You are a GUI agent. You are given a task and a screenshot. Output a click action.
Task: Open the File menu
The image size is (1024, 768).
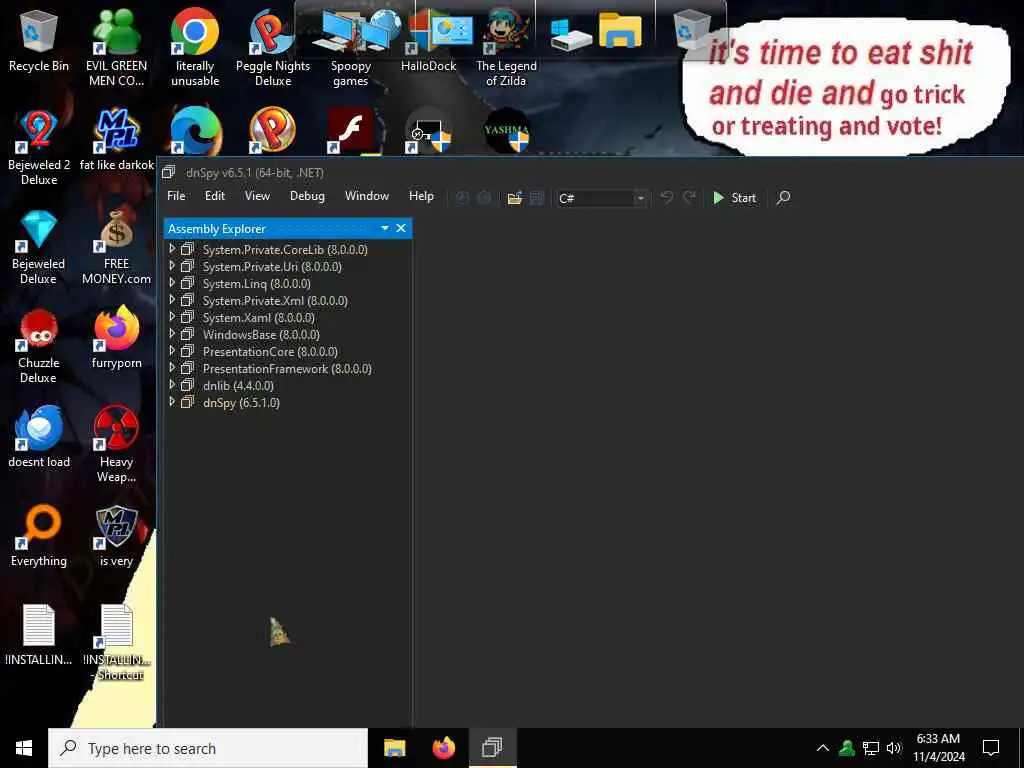(x=176, y=196)
